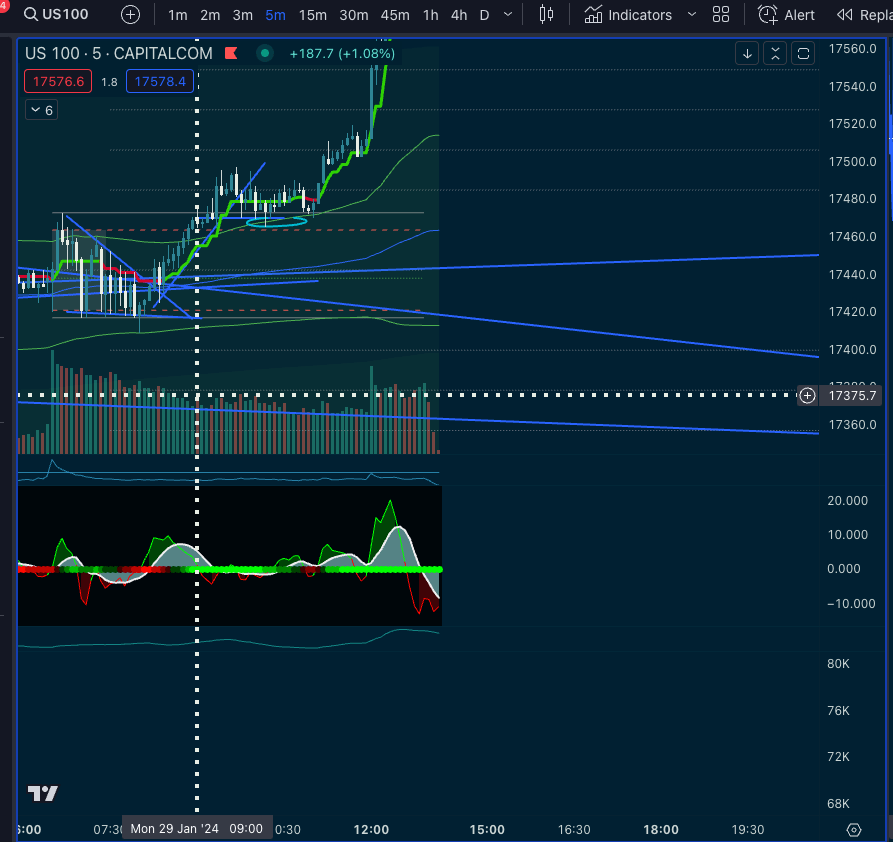Collapse the chart pane
This screenshot has width=893, height=842.
click(x=775, y=54)
